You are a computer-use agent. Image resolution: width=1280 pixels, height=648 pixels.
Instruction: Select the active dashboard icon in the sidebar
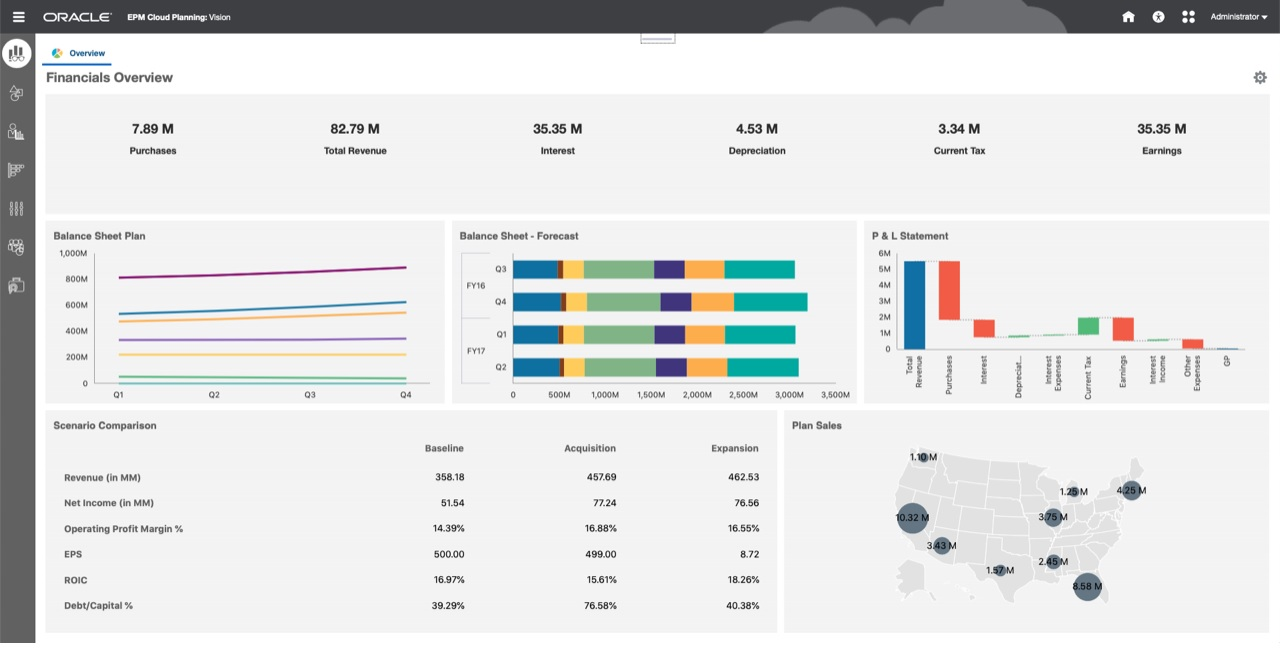[x=16, y=53]
